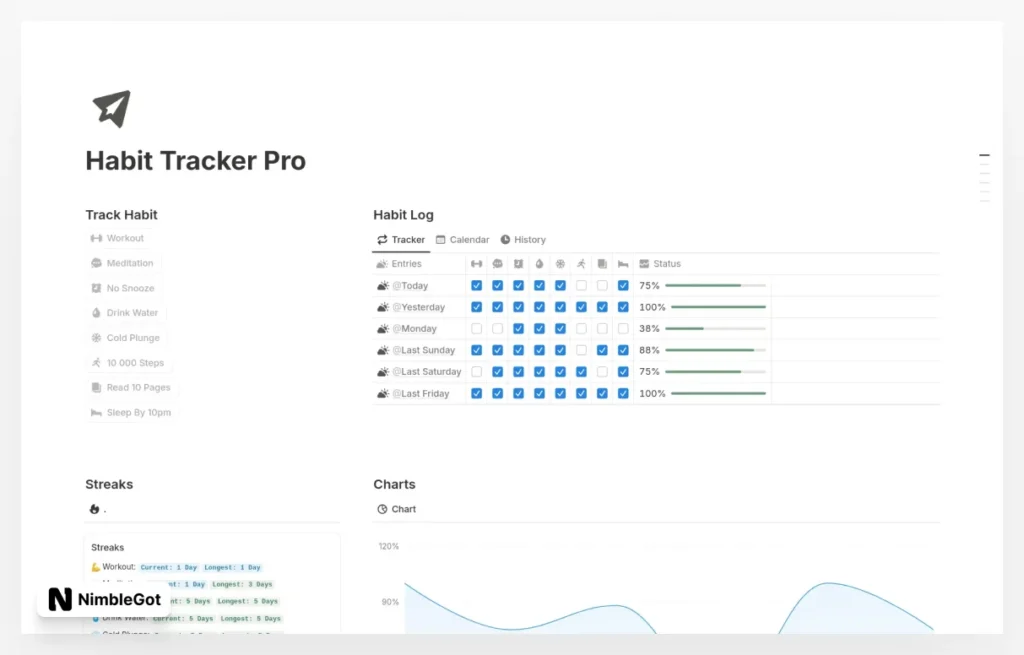The height and width of the screenshot is (655, 1024).
Task: Click the weather icon beside @Today
Action: pos(383,285)
